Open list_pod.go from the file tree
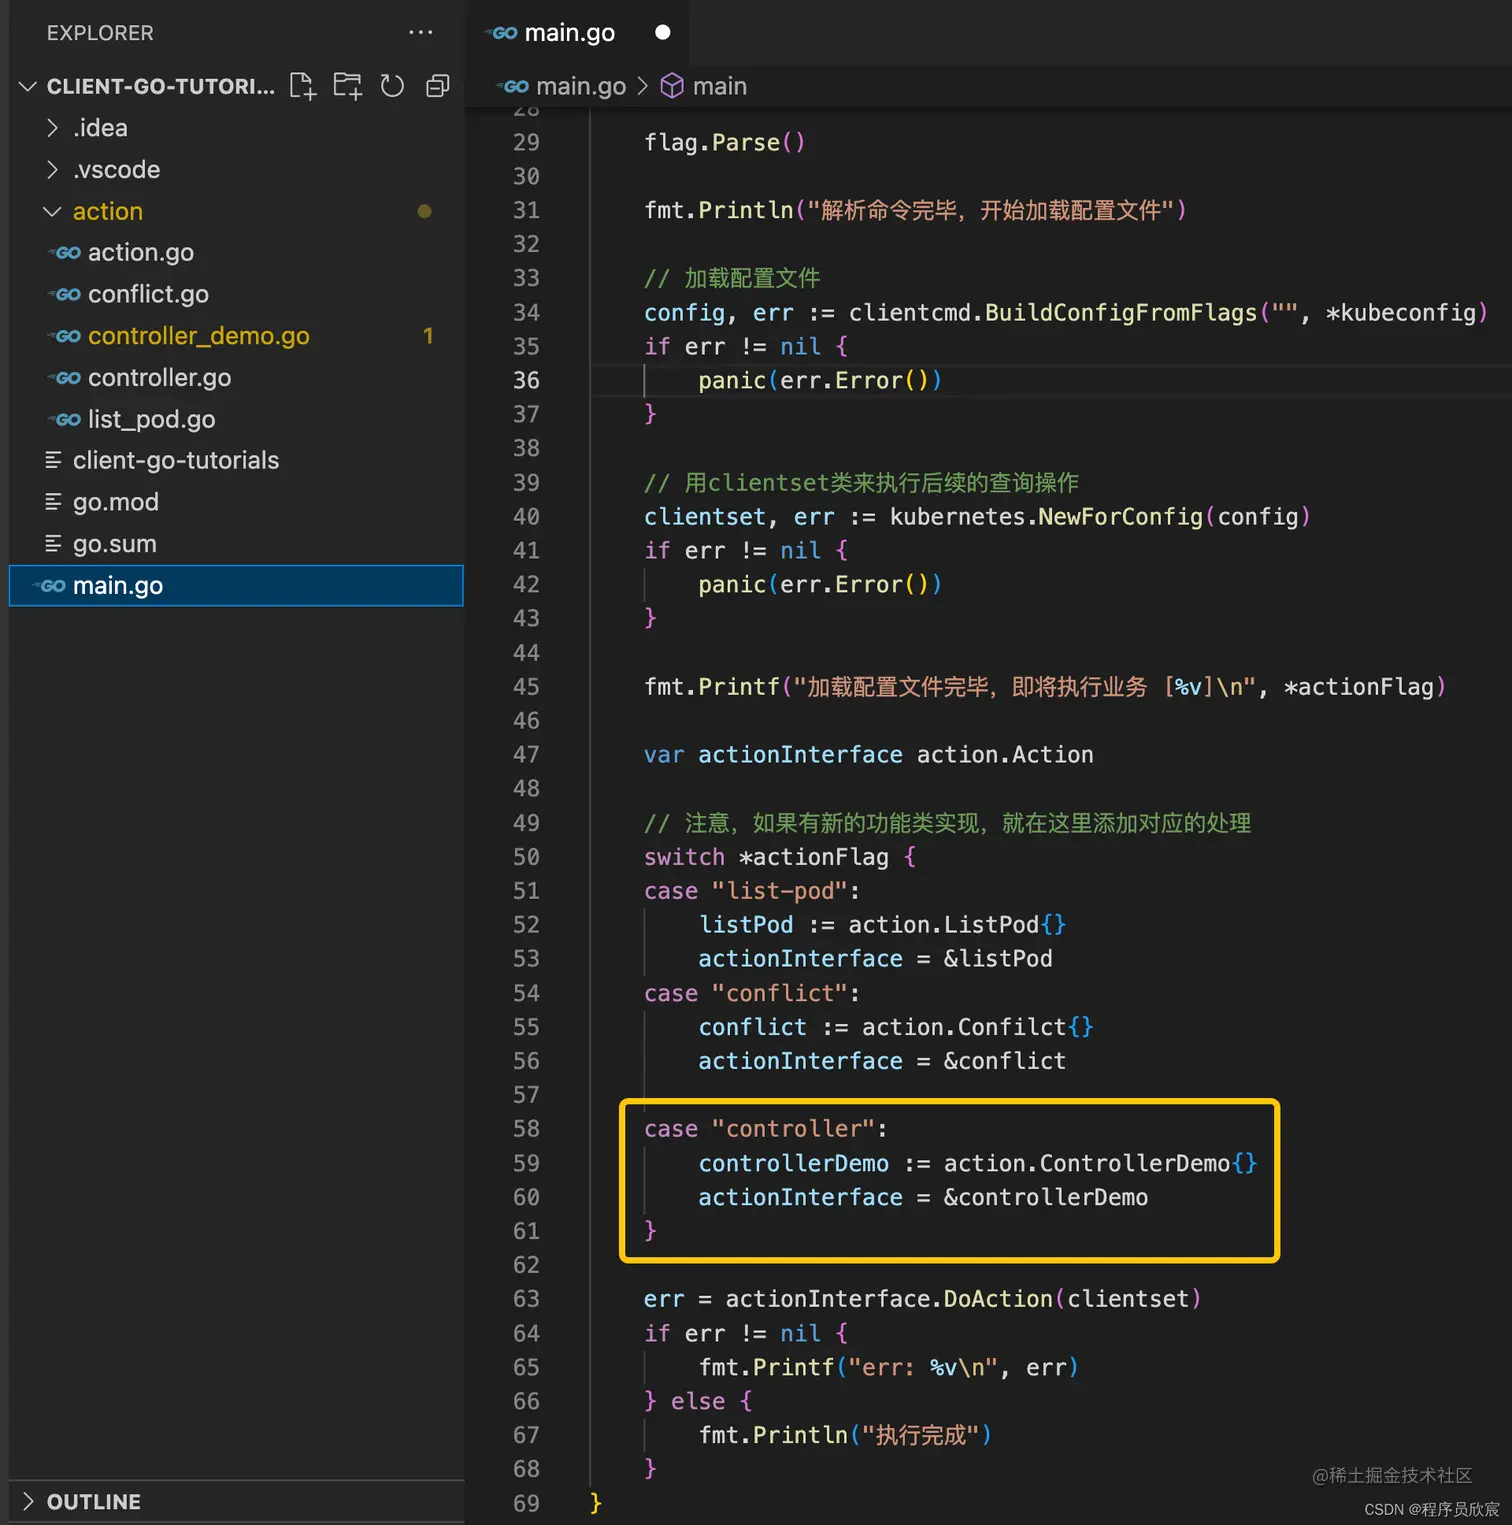The image size is (1512, 1525). [x=152, y=420]
